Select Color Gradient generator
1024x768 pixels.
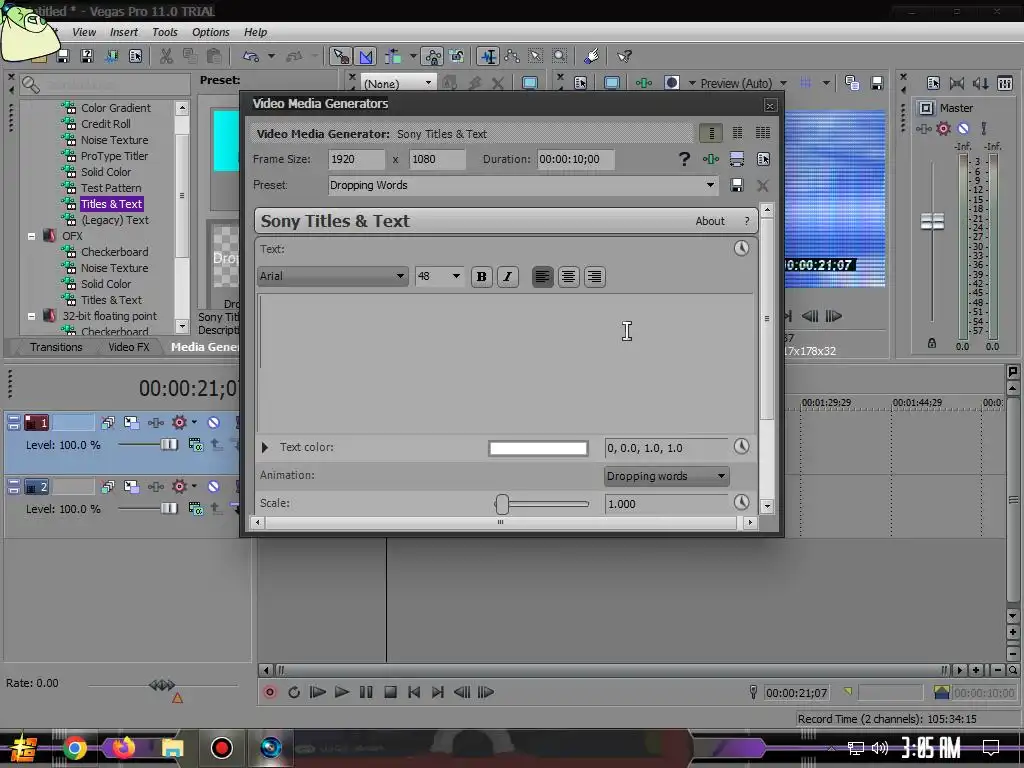pos(116,108)
